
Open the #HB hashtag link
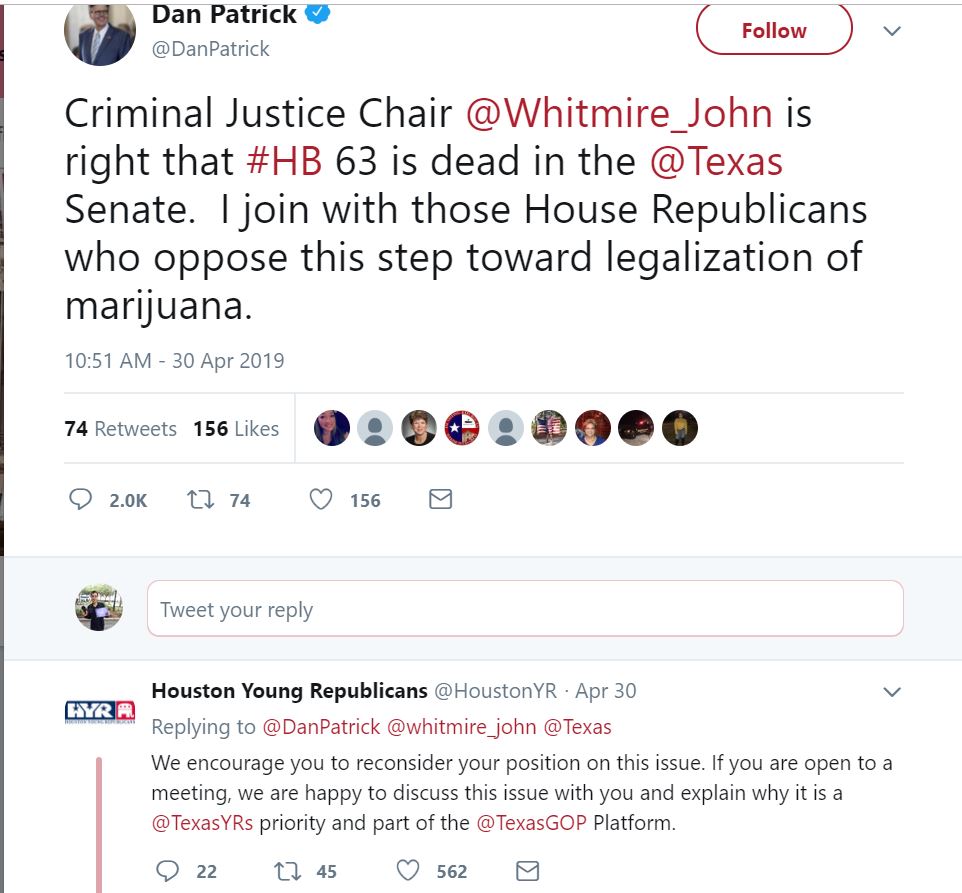coord(284,161)
